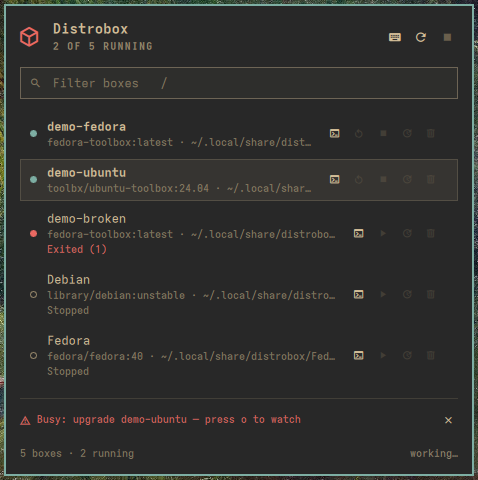
Task: Delete the Debian box
Action: click(x=431, y=294)
